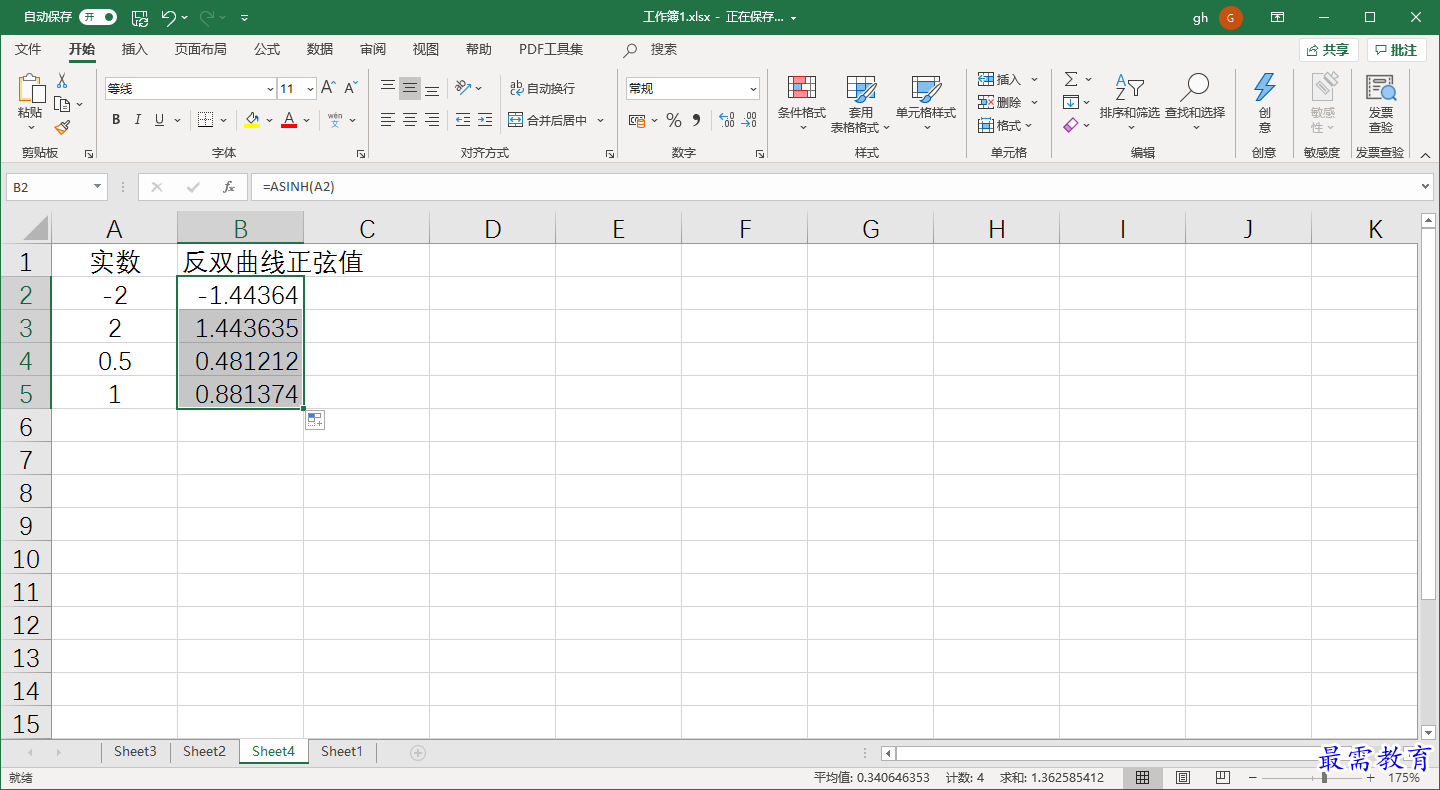Click decrease indent icon
The width and height of the screenshot is (1440, 790).
pyautogui.click(x=462, y=120)
